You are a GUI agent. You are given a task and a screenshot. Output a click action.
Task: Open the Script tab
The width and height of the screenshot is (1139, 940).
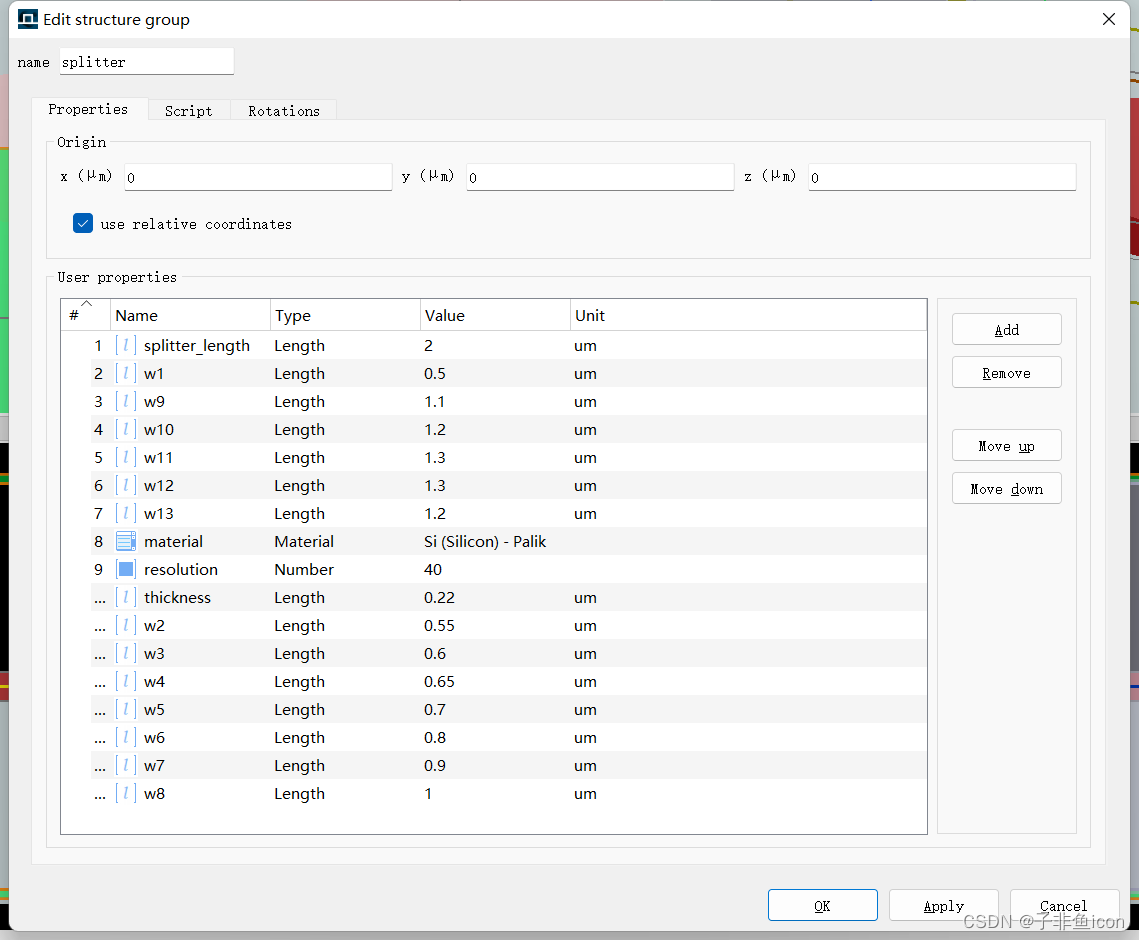(x=189, y=110)
